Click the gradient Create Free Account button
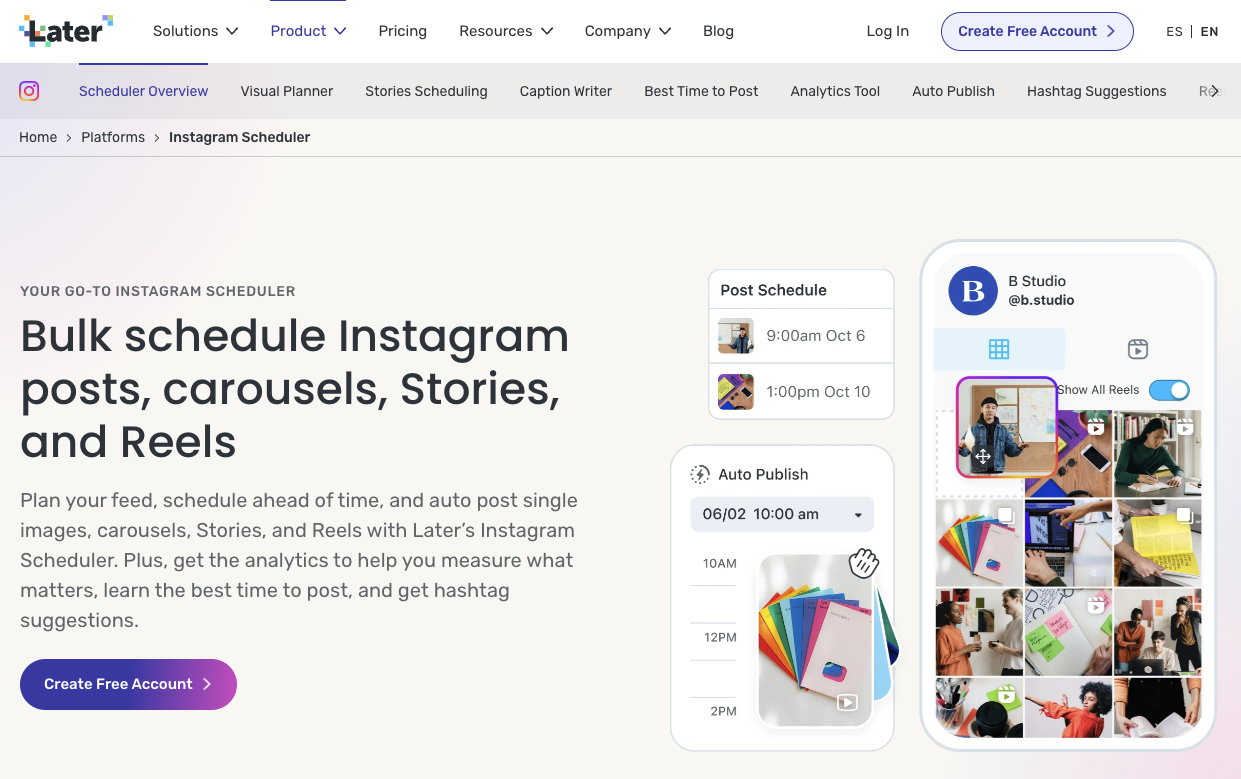This screenshot has height=779, width=1241. click(x=128, y=684)
